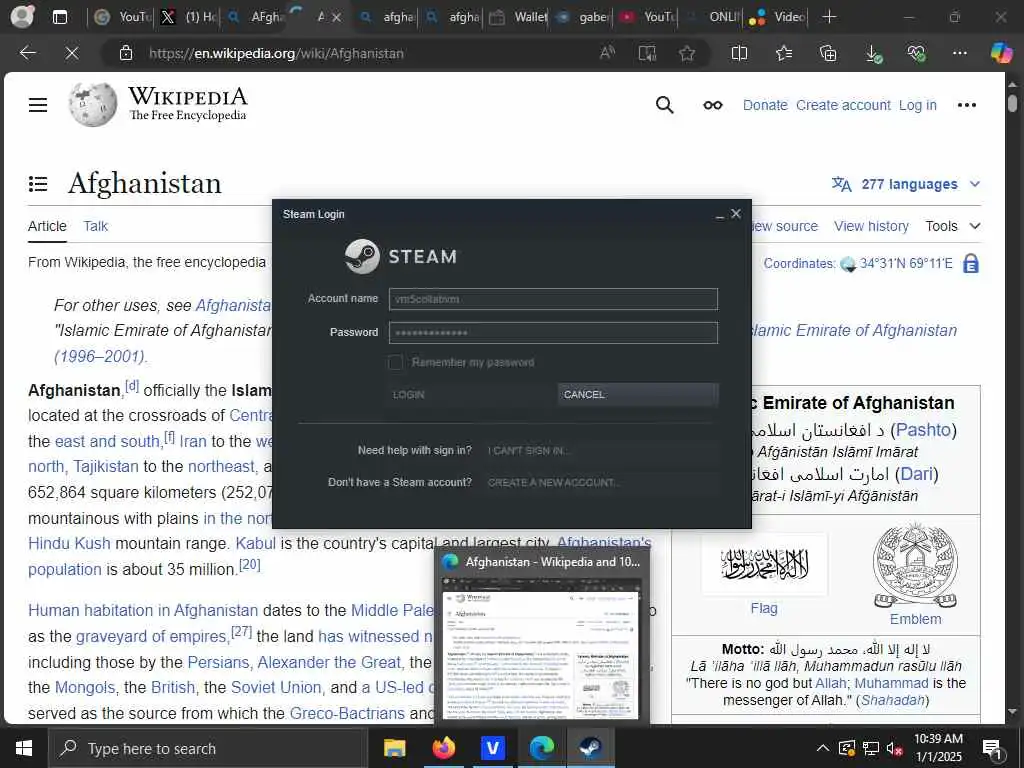Click the Afghanistan Wikipedia preview thumbnail
Viewport: 1024px width, 768px height.
[540, 648]
